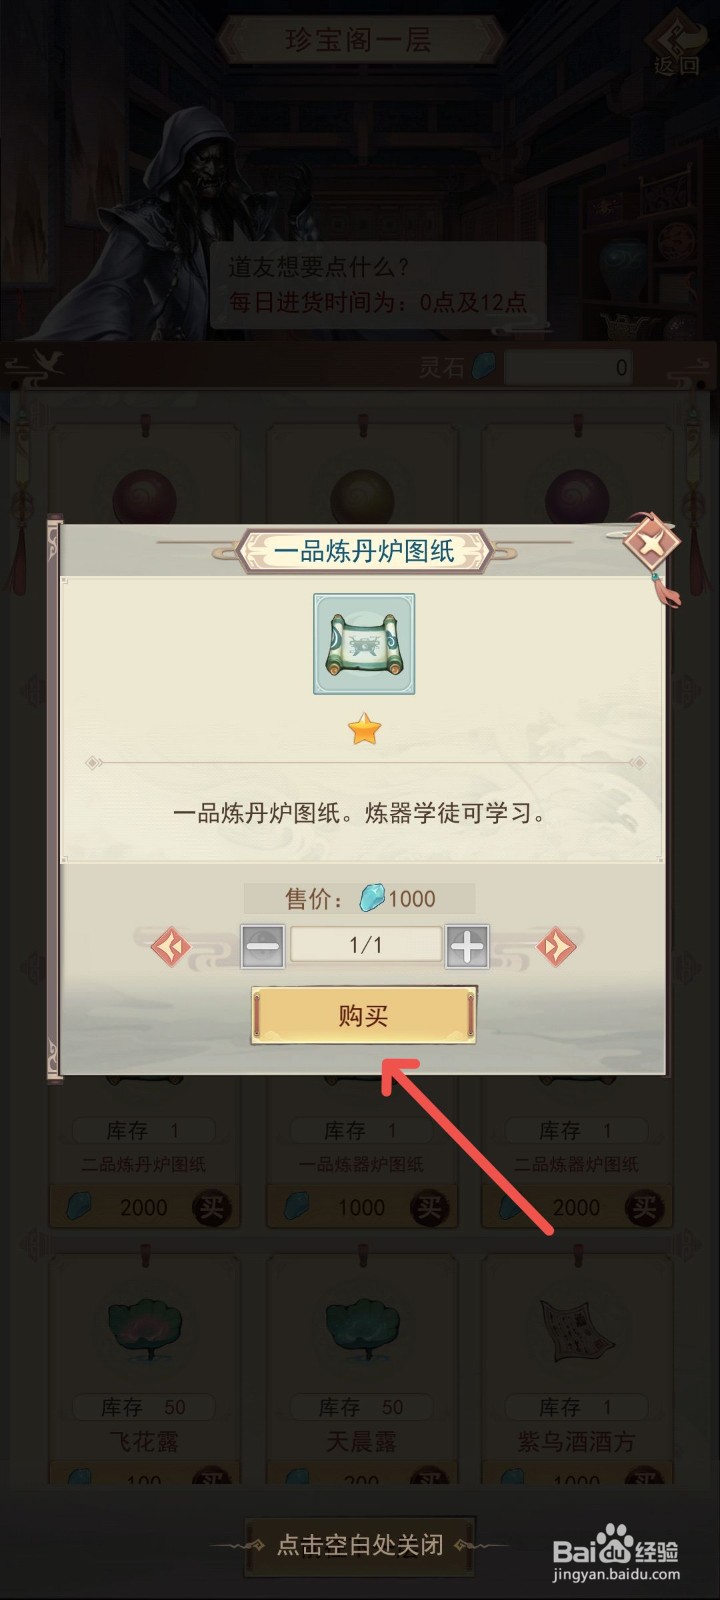This screenshot has width=720, height=1600.
Task: Buy the 二品炼丹炉图纸 with its 买 button
Action: point(211,1208)
